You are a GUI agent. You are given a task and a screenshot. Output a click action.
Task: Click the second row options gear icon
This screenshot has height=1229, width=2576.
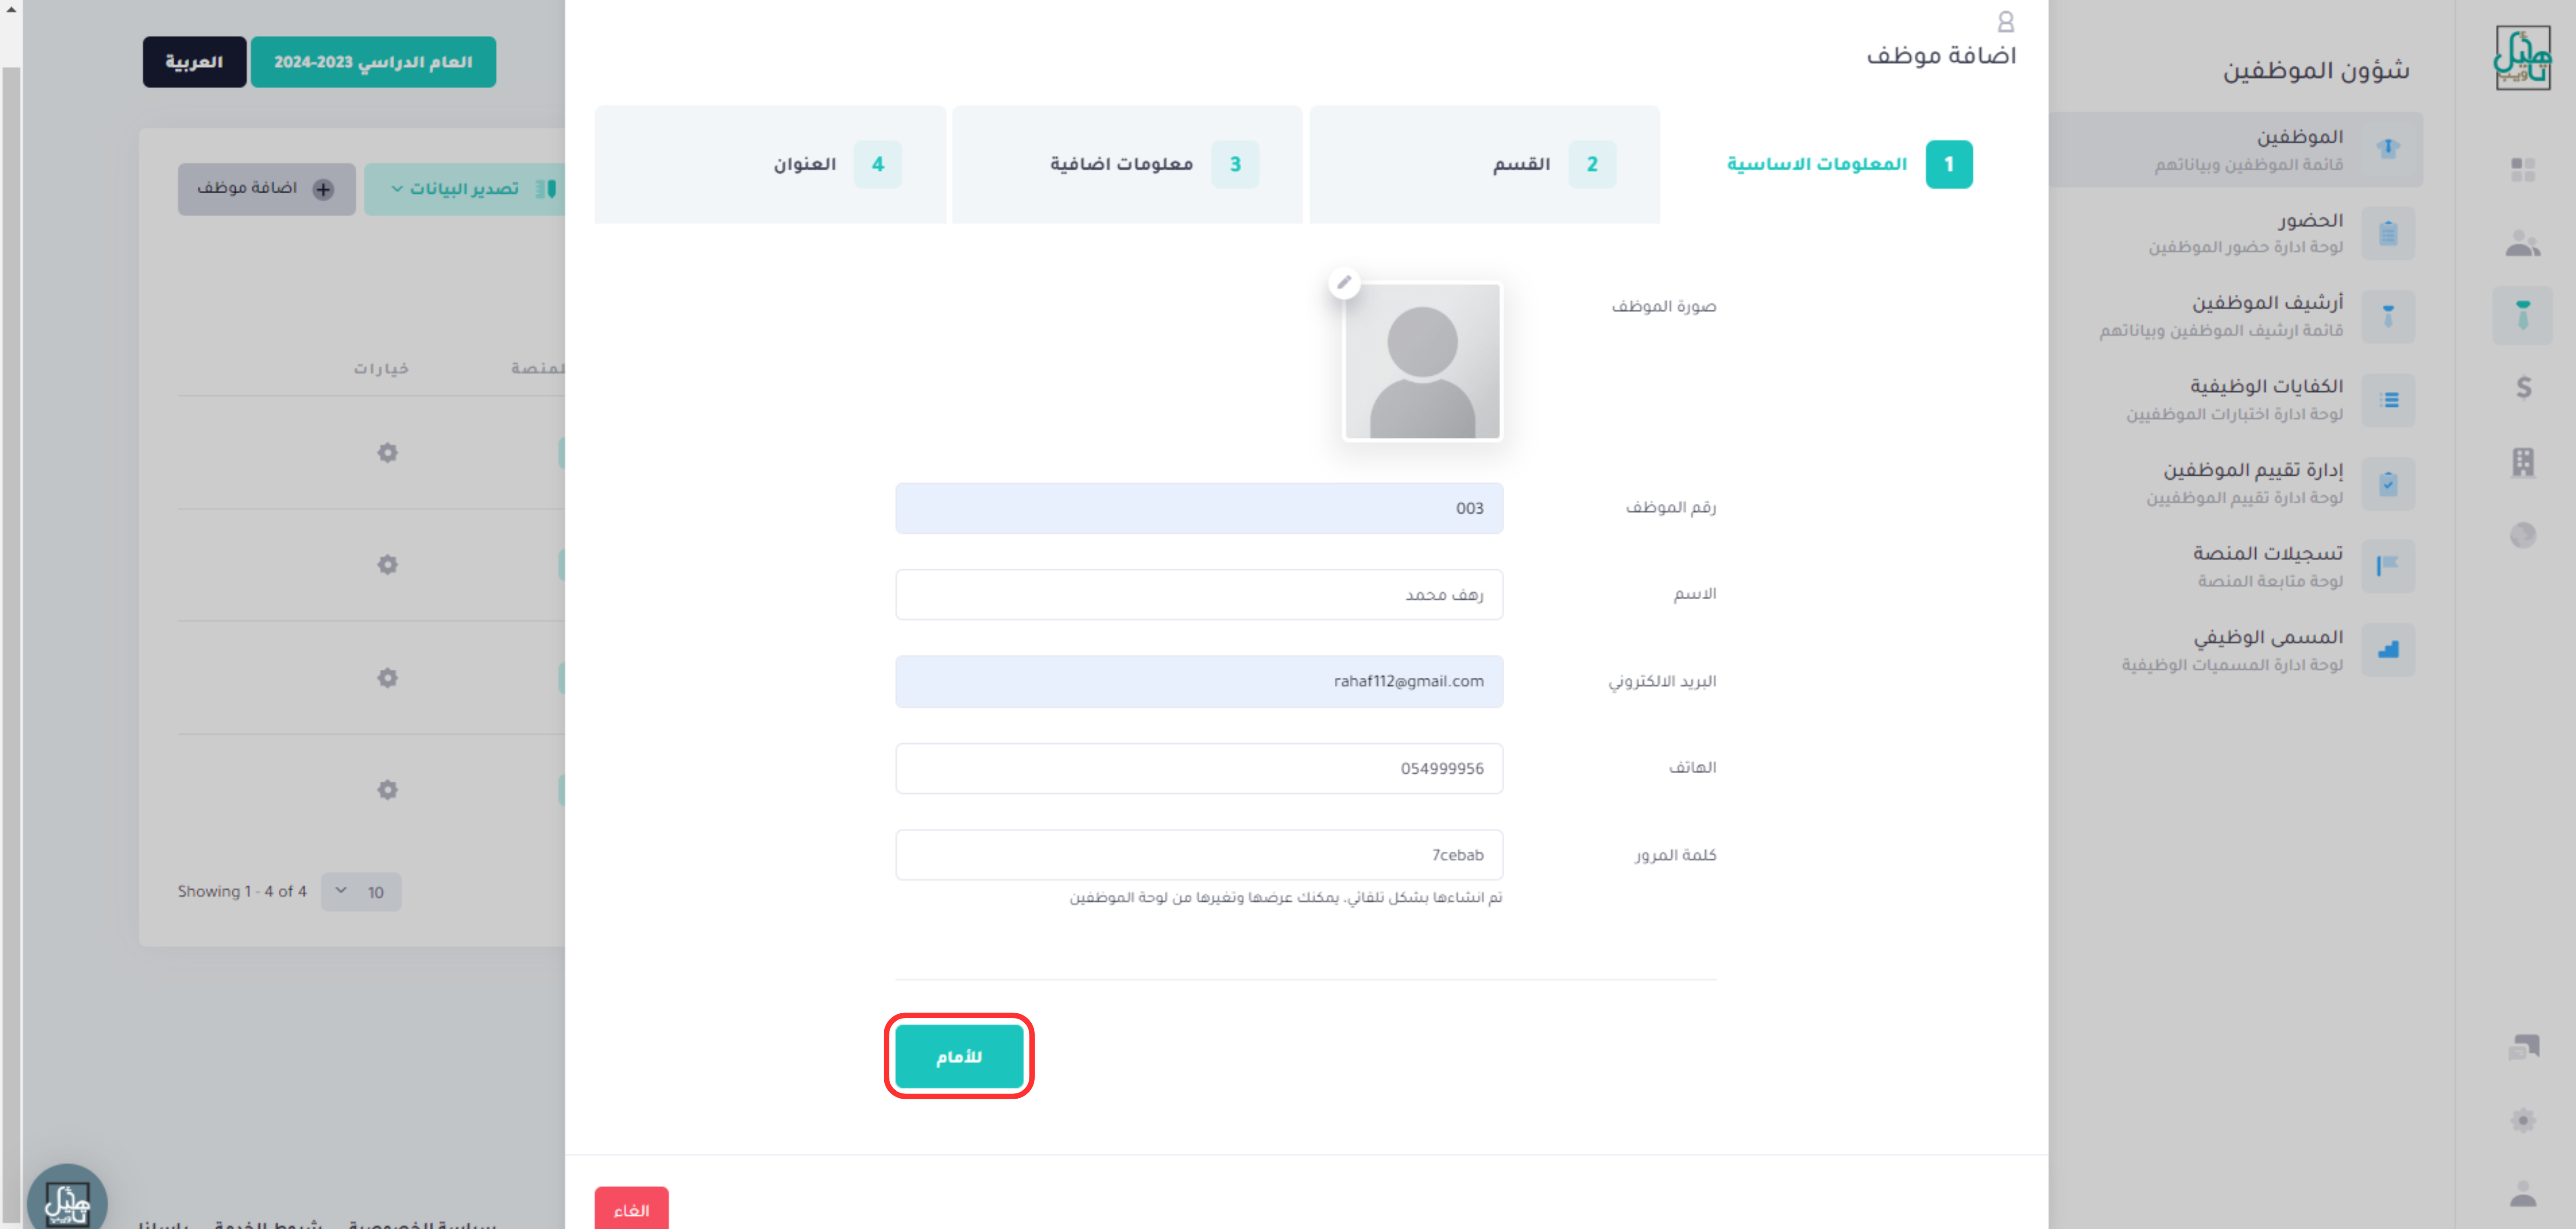click(387, 565)
